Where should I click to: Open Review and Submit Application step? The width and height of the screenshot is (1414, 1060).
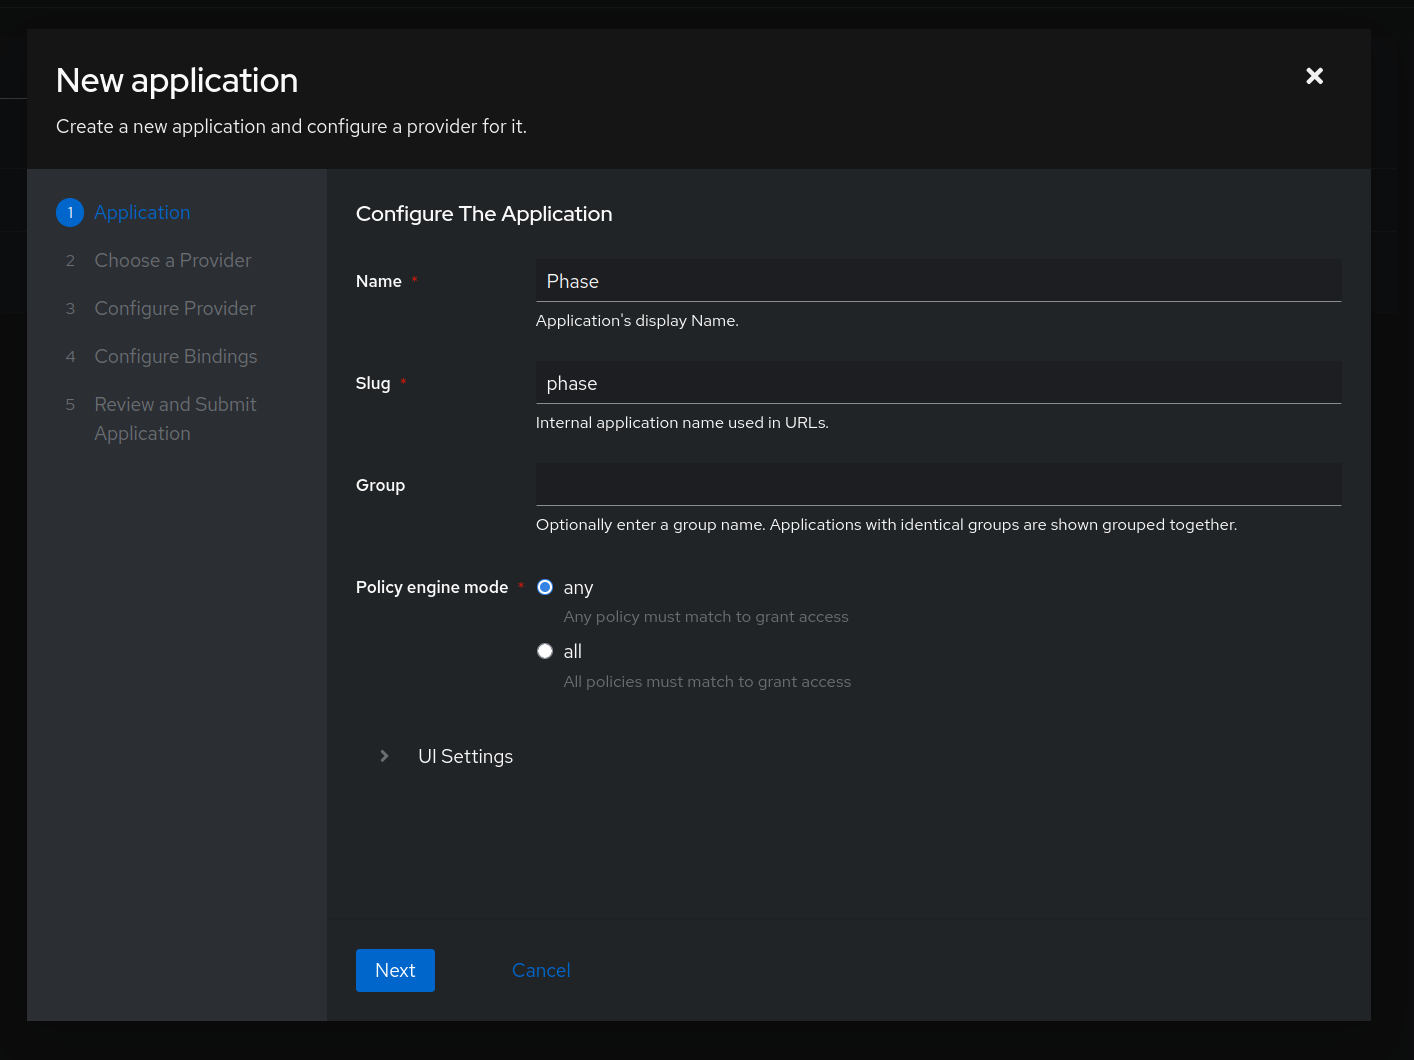[175, 418]
